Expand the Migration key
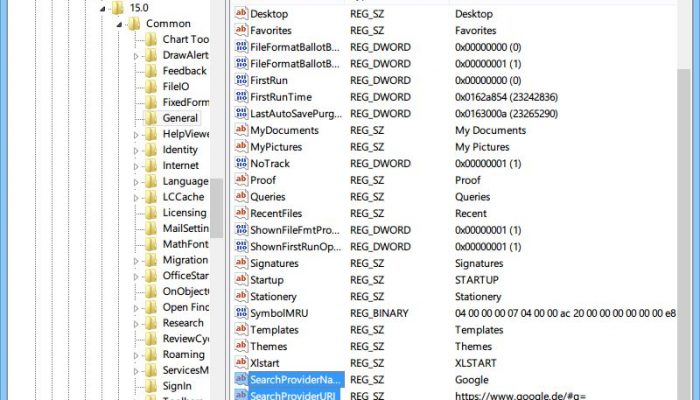Viewport: 700px width, 400px height. 136,261
